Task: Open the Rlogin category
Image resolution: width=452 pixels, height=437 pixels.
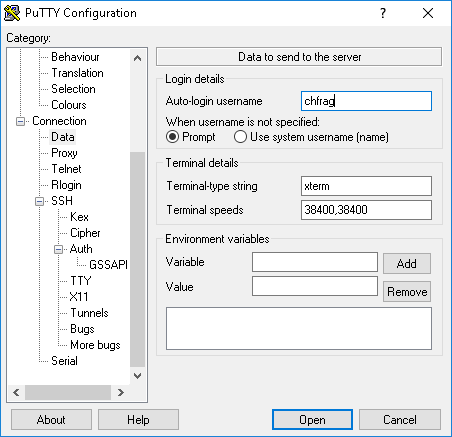Action: pos(66,185)
